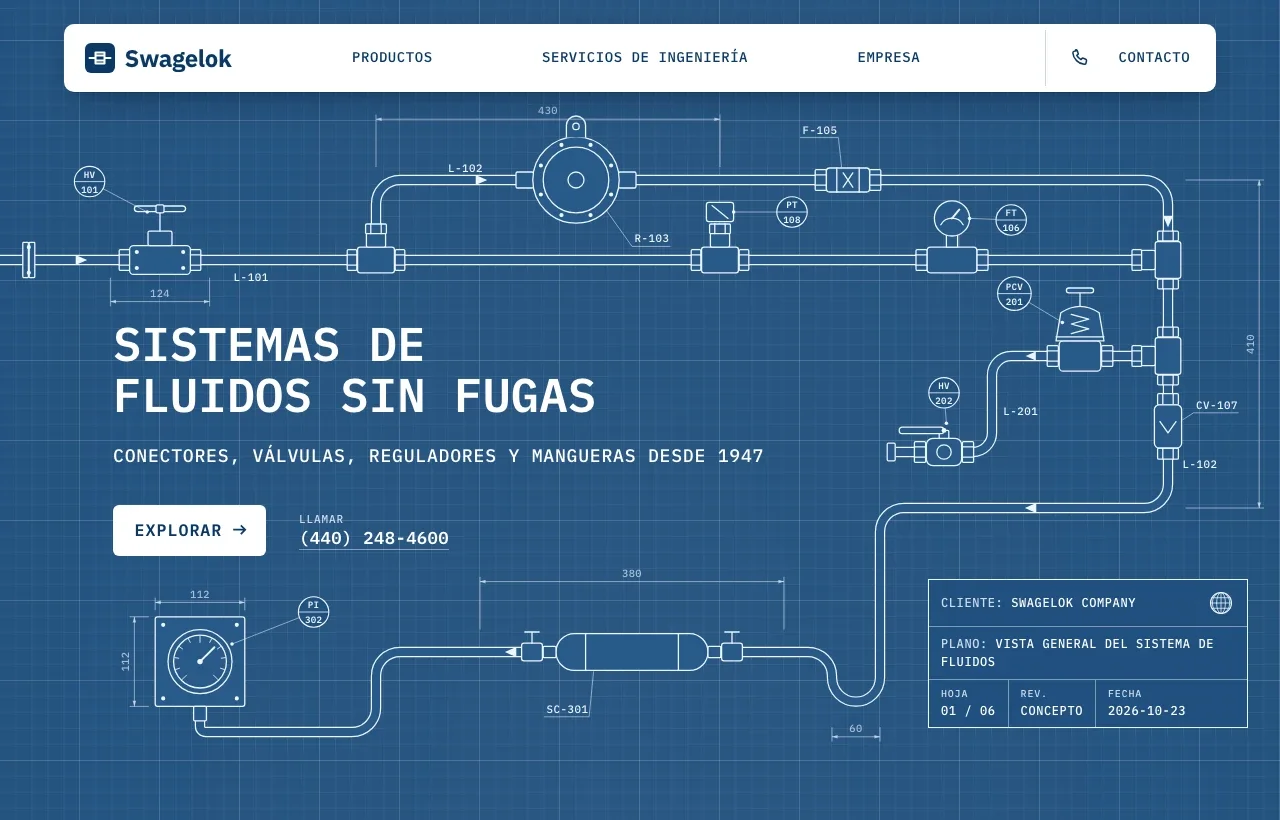Click the F-105 label text

[820, 131]
